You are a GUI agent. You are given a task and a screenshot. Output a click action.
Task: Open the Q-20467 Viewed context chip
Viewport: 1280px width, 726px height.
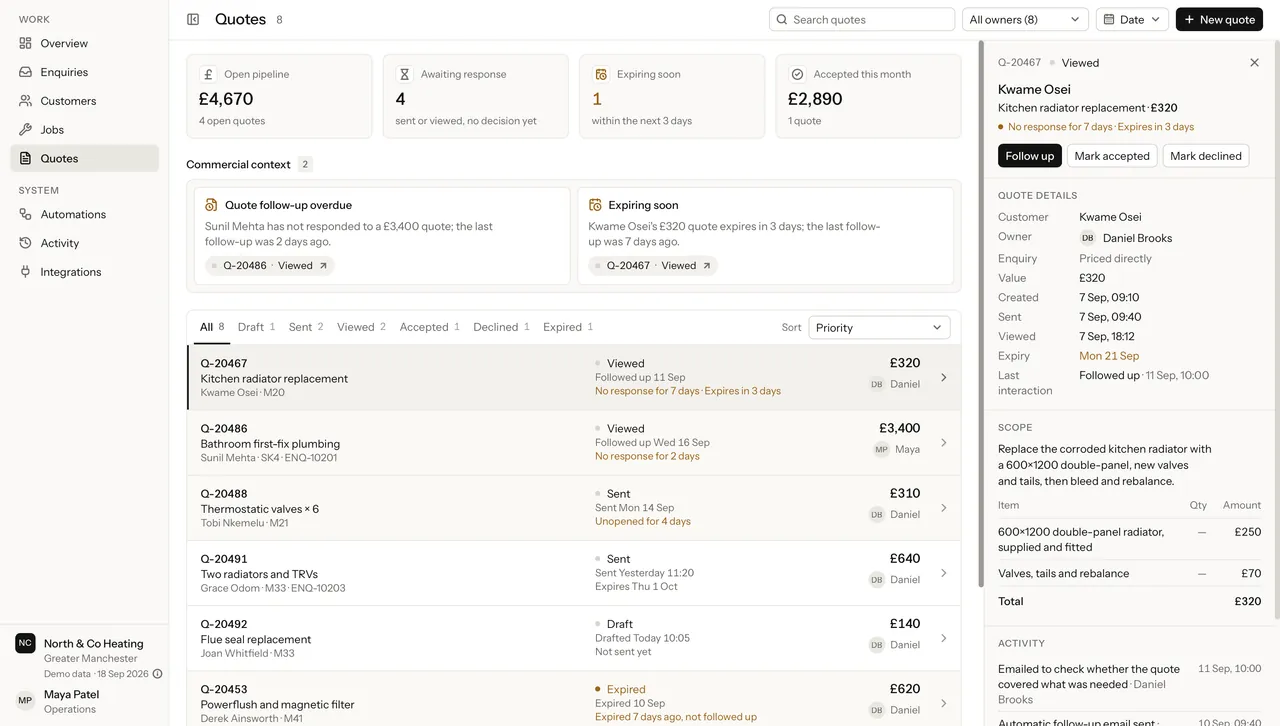653,266
